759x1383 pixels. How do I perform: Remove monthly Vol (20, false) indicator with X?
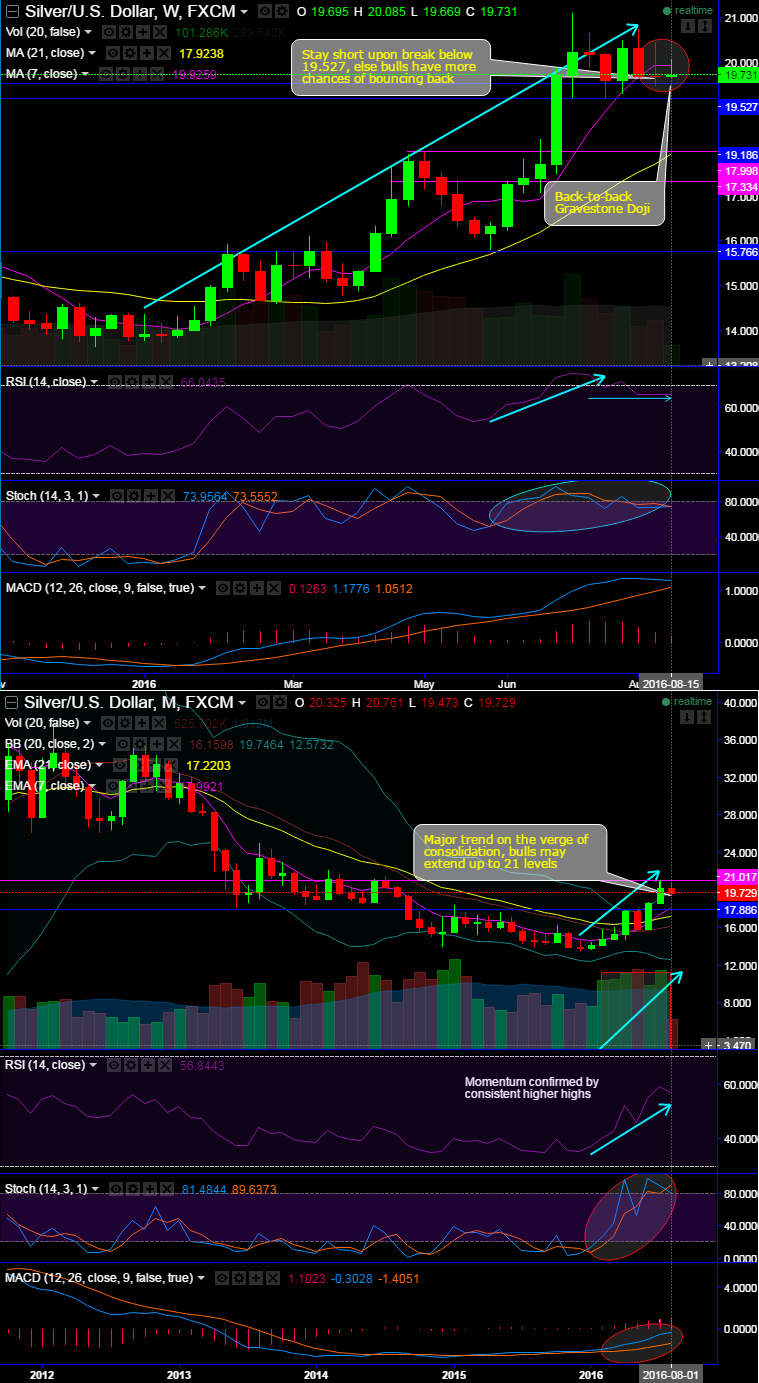(159, 723)
